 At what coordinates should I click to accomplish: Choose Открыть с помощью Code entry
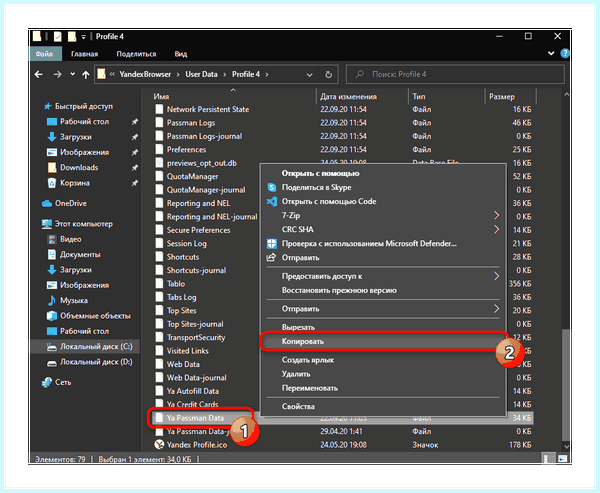coord(383,201)
